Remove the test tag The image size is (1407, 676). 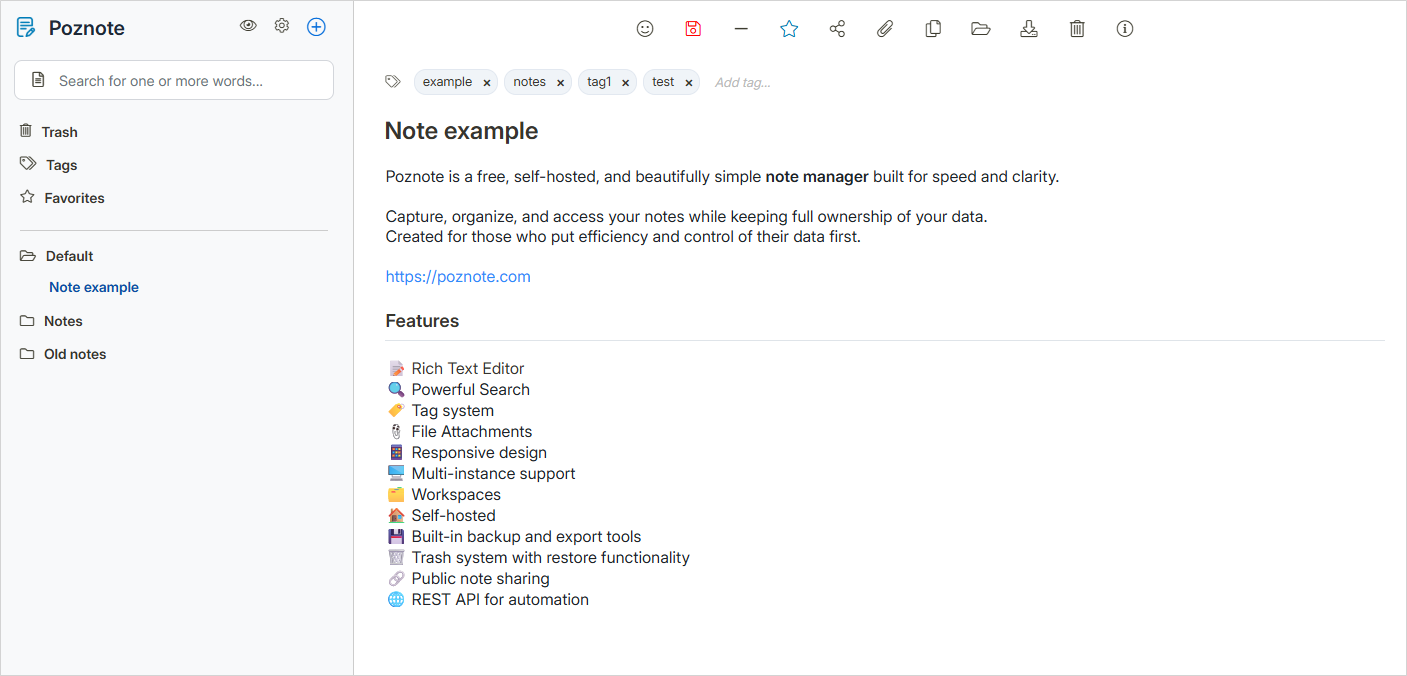tap(688, 82)
